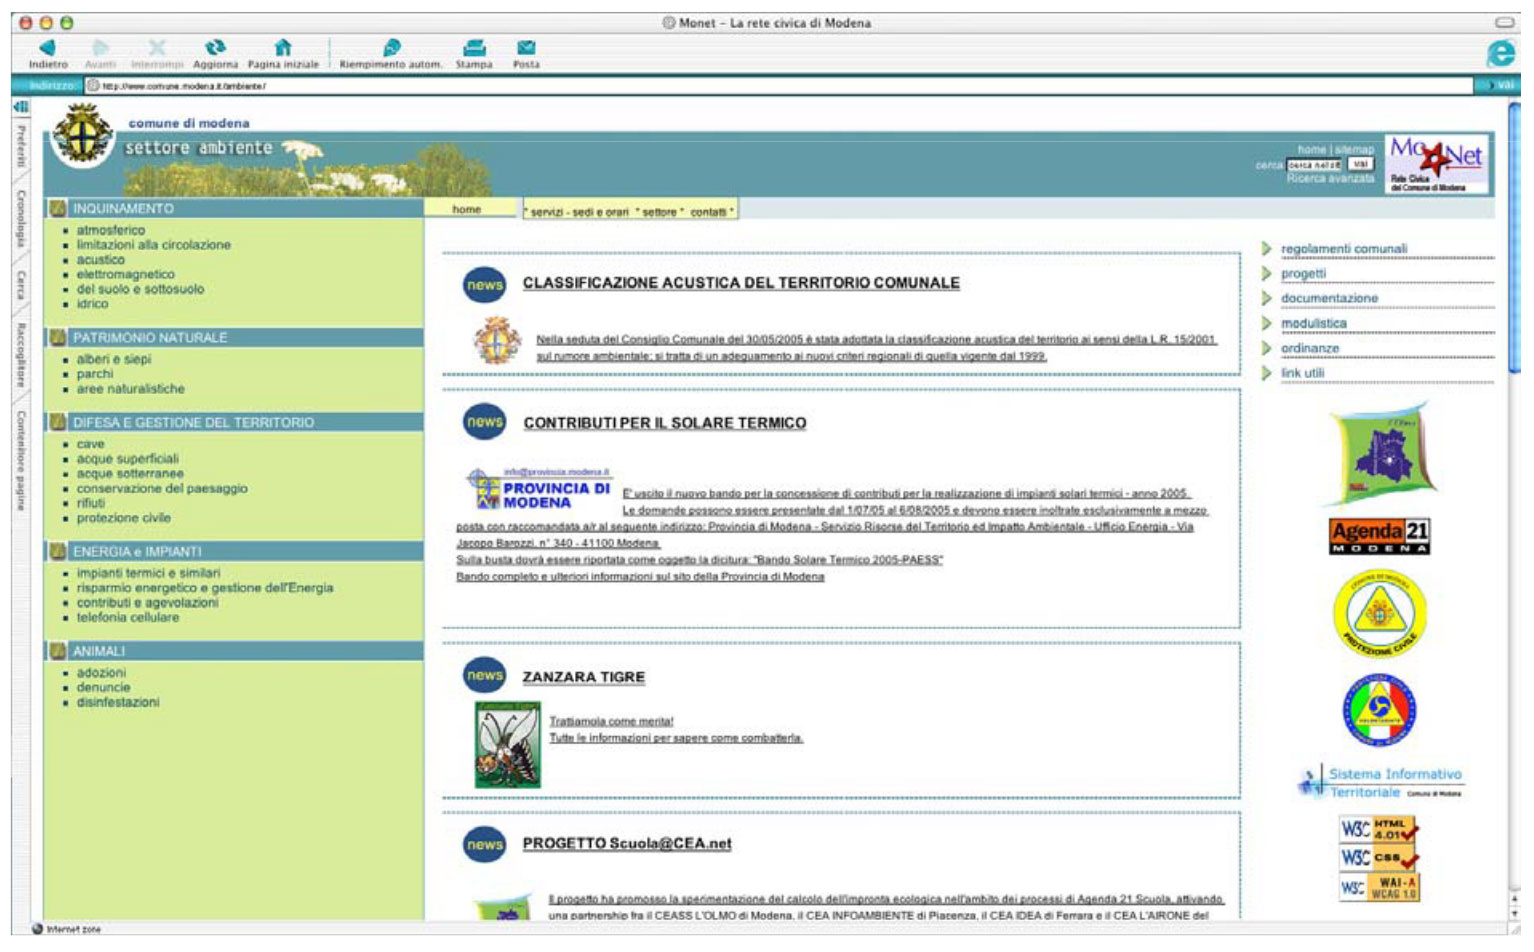Image resolution: width=1534 pixels, height=952 pixels.
Task: Open the Cerca side tab
Action: [x=20, y=285]
